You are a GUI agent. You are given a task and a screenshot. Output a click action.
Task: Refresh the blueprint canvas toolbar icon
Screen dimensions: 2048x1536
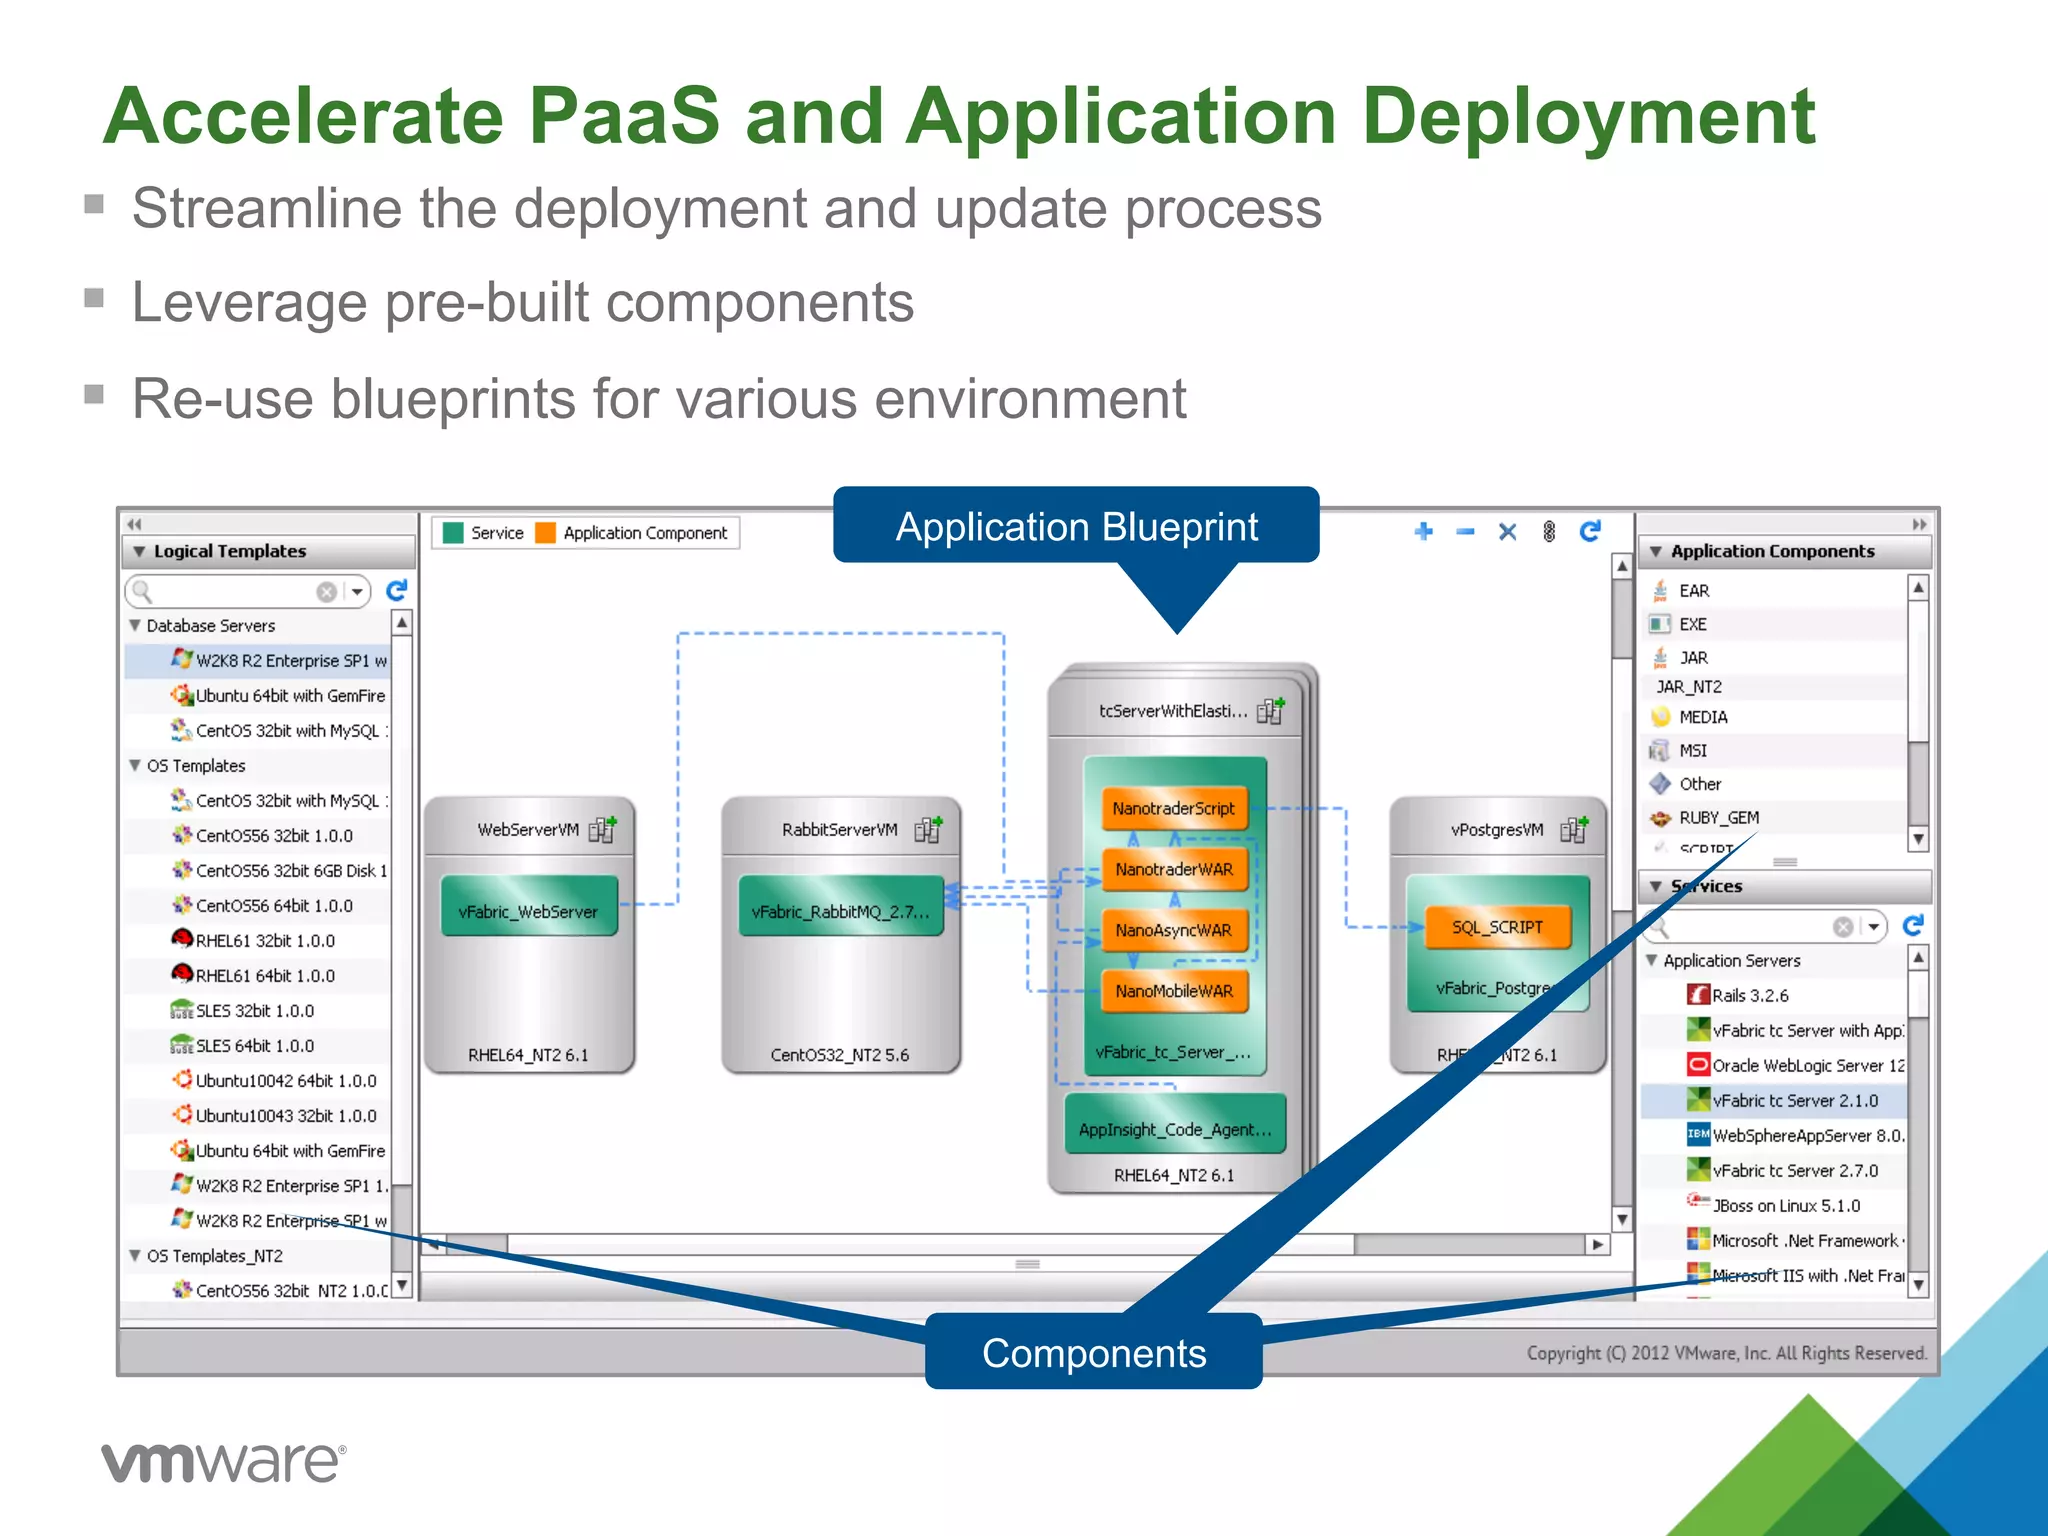click(1590, 531)
